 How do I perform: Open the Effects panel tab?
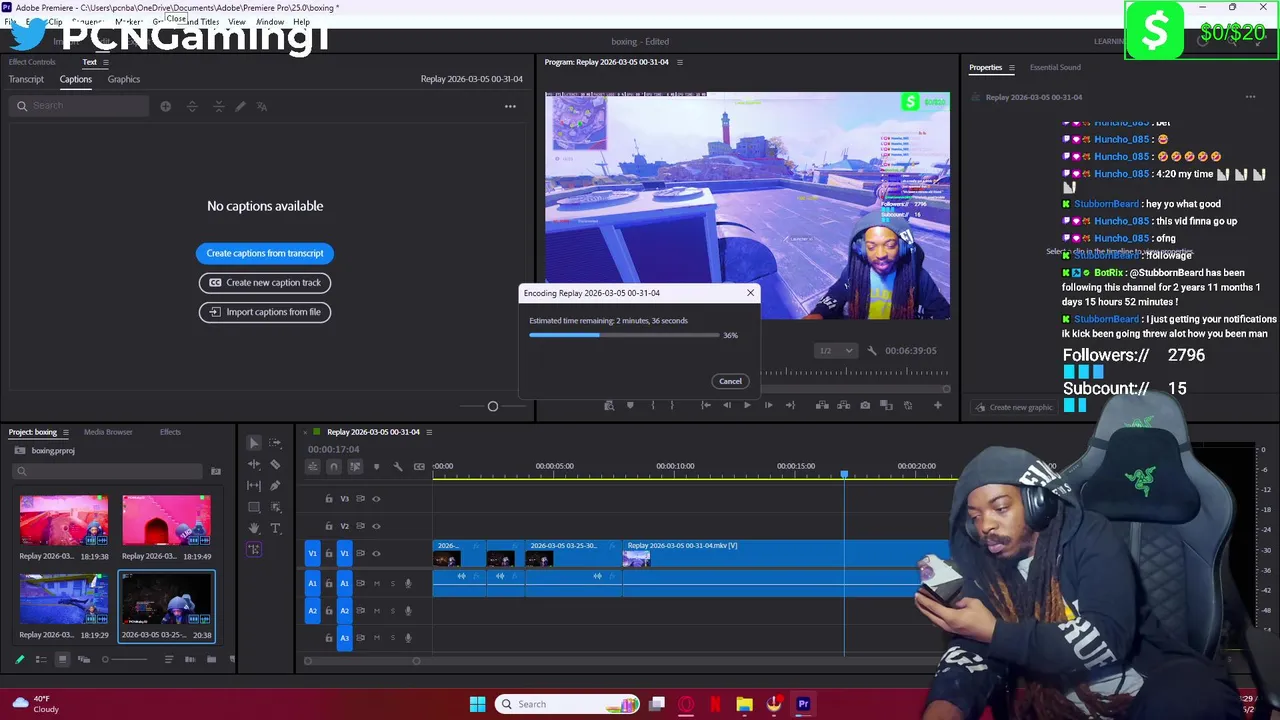pyautogui.click(x=170, y=432)
